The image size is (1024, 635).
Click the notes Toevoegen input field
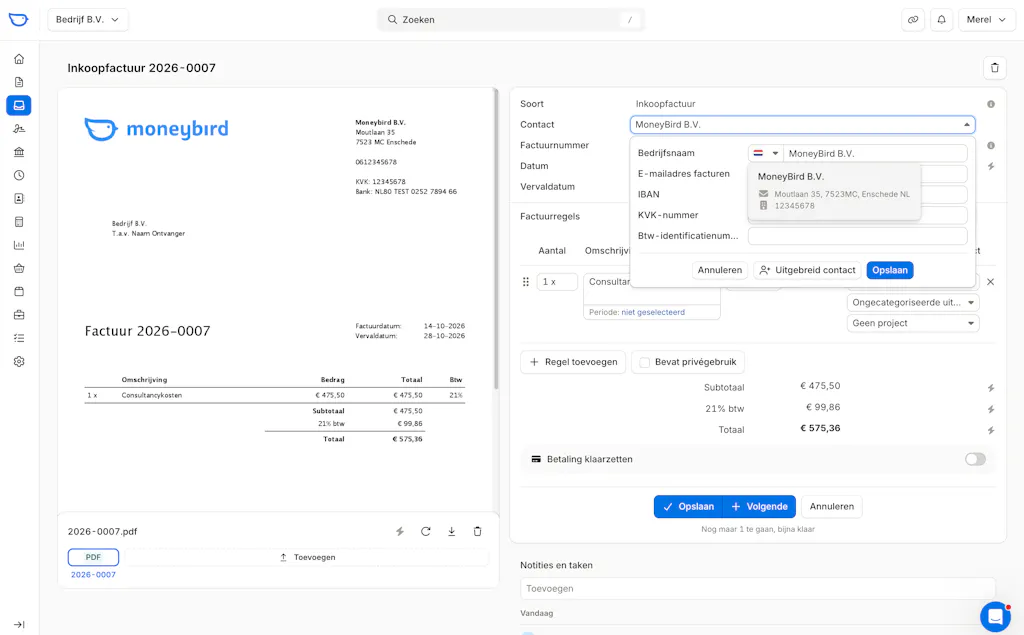pyautogui.click(x=758, y=589)
